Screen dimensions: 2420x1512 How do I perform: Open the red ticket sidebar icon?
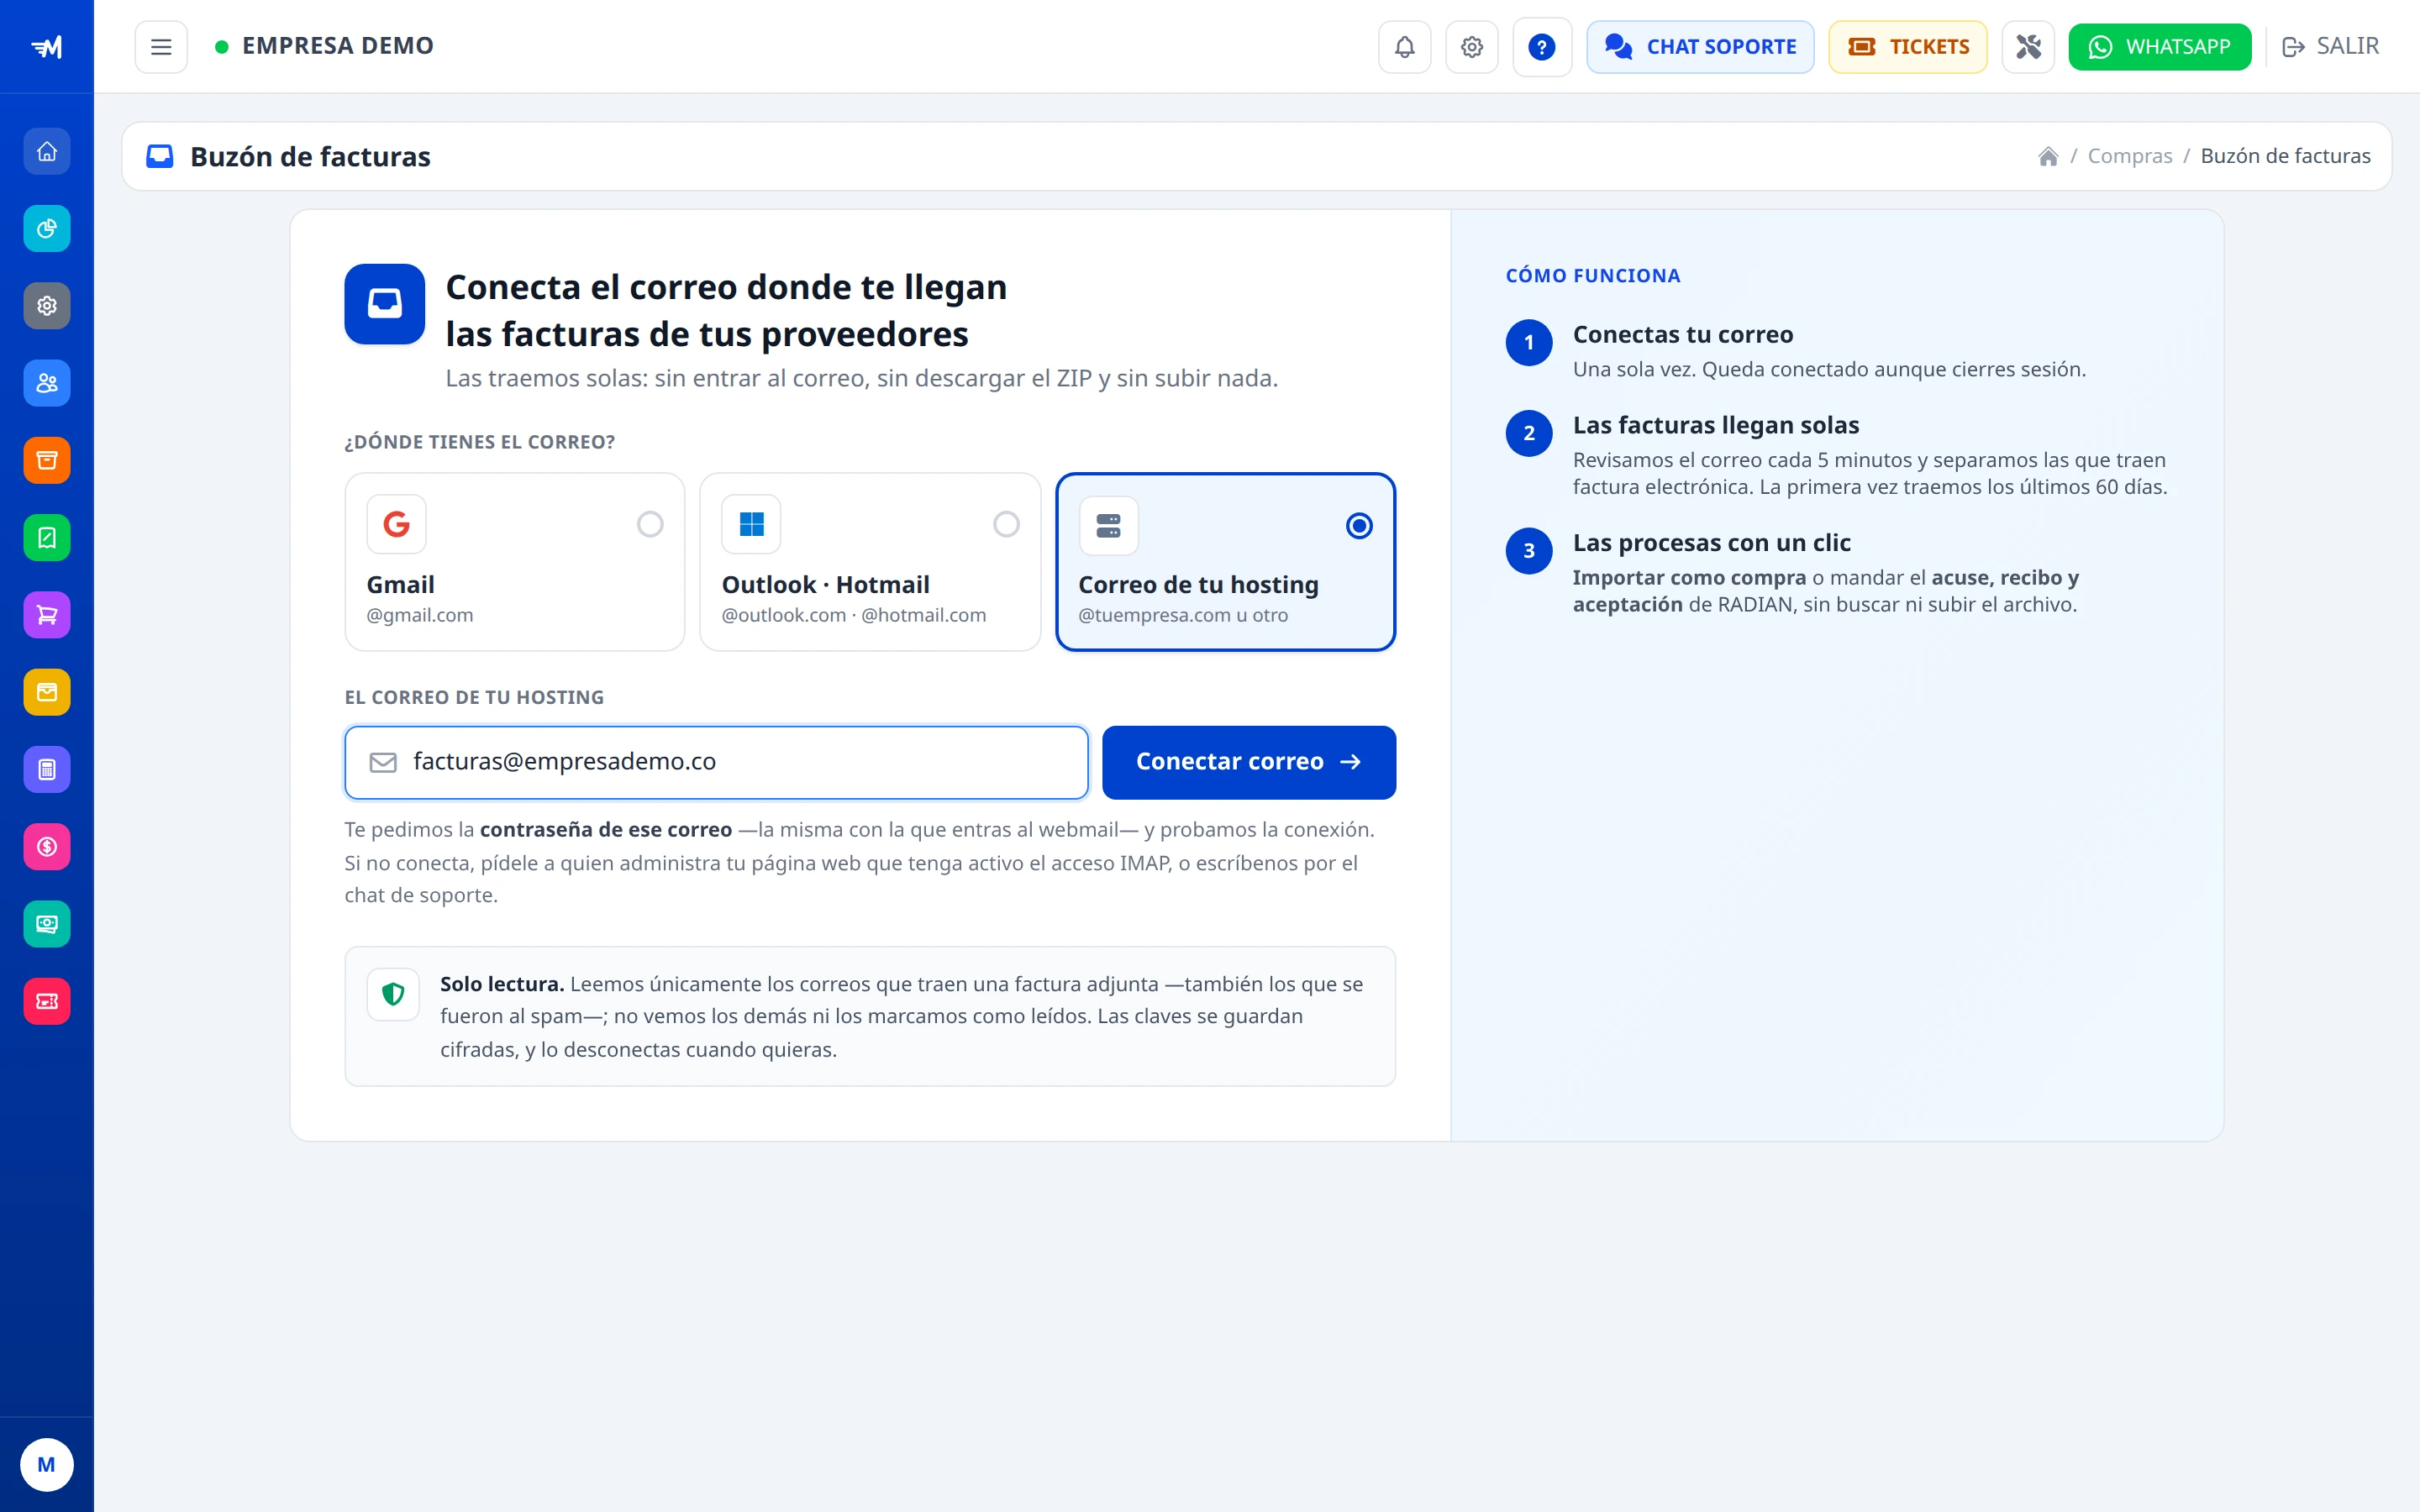tap(47, 1001)
